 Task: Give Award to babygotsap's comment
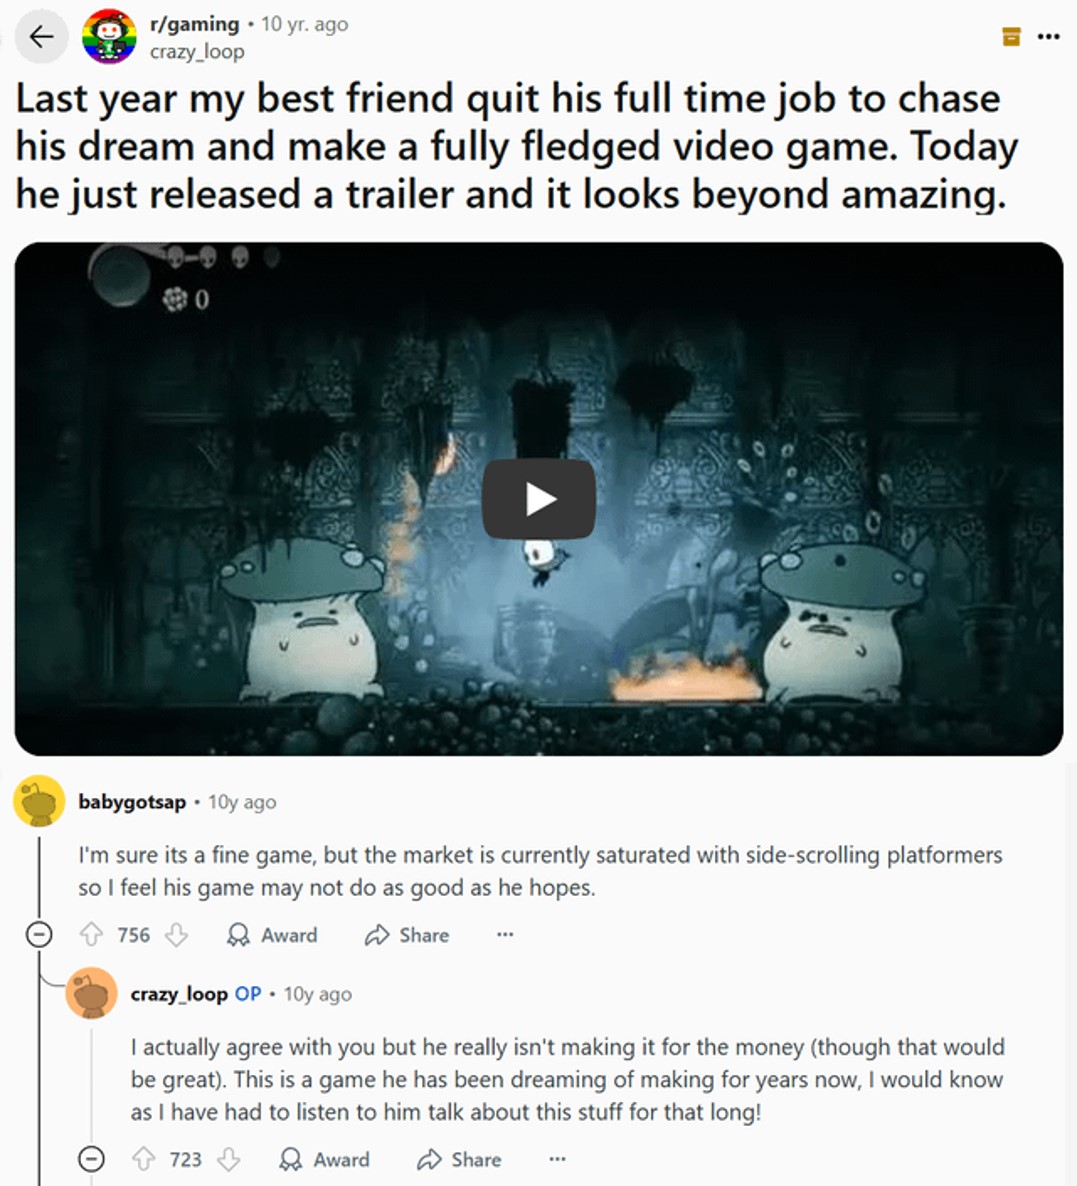coord(272,935)
